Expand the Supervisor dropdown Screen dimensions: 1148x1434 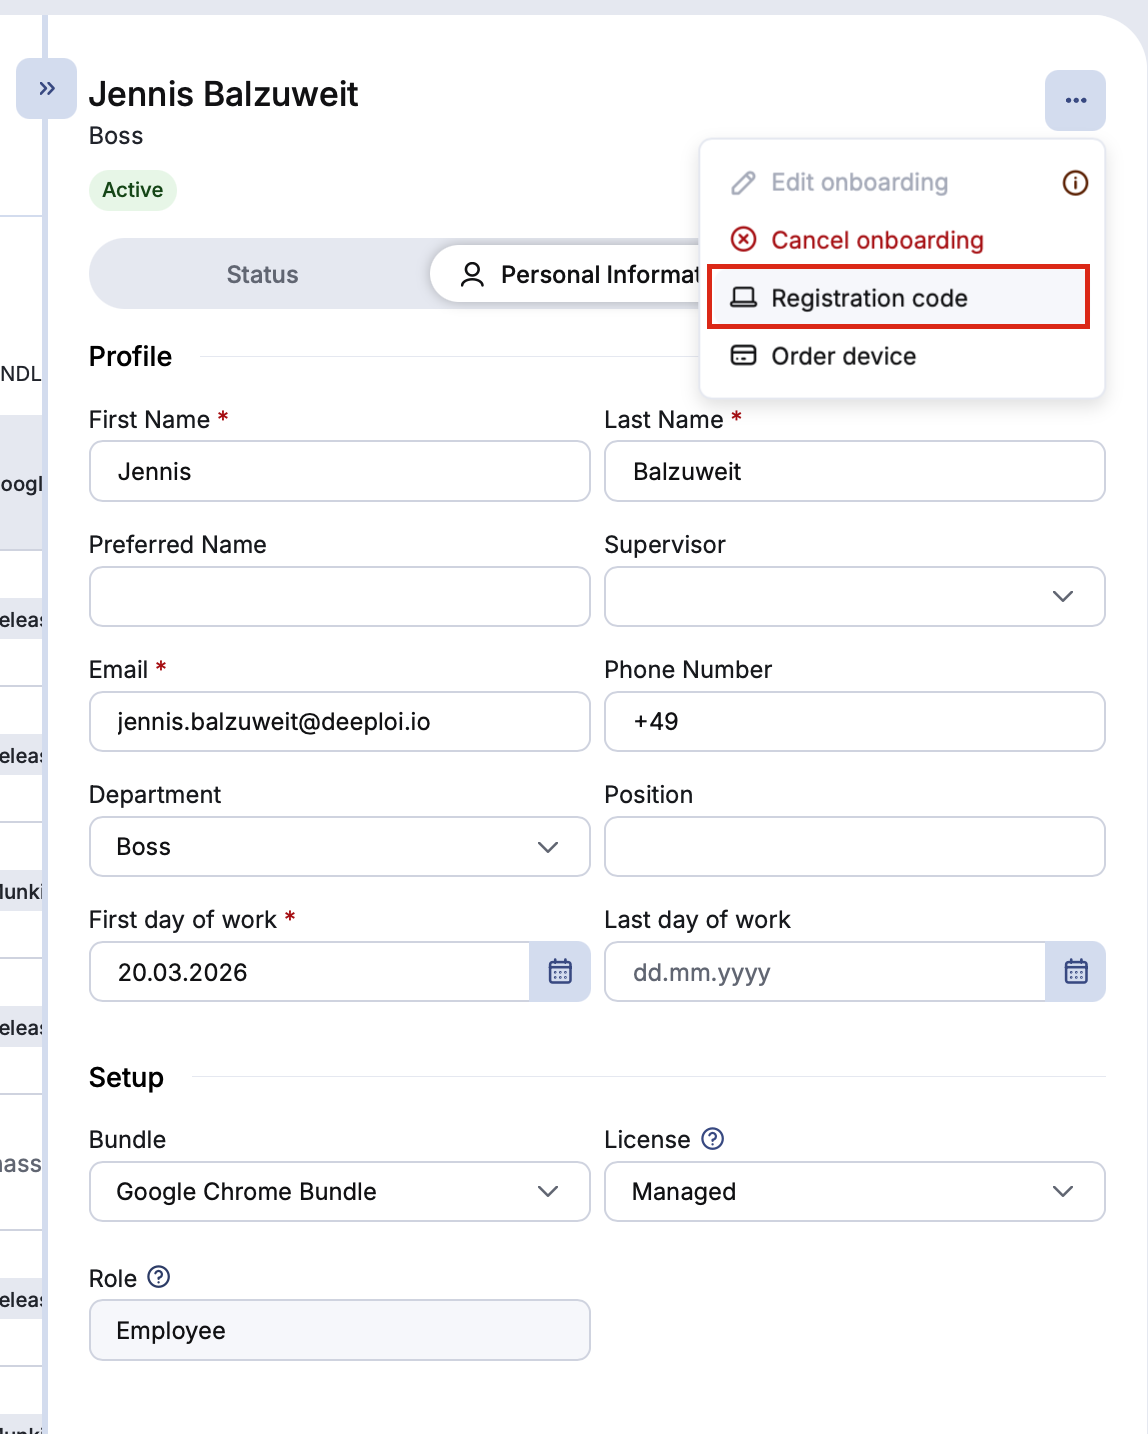coord(855,596)
